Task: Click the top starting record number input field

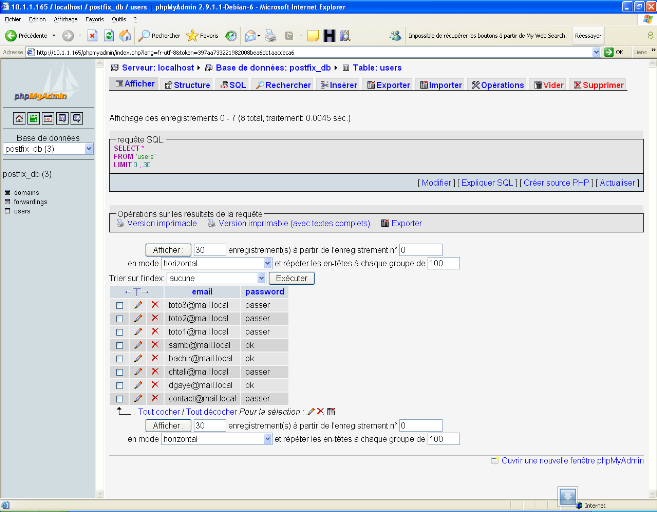Action: [420, 249]
